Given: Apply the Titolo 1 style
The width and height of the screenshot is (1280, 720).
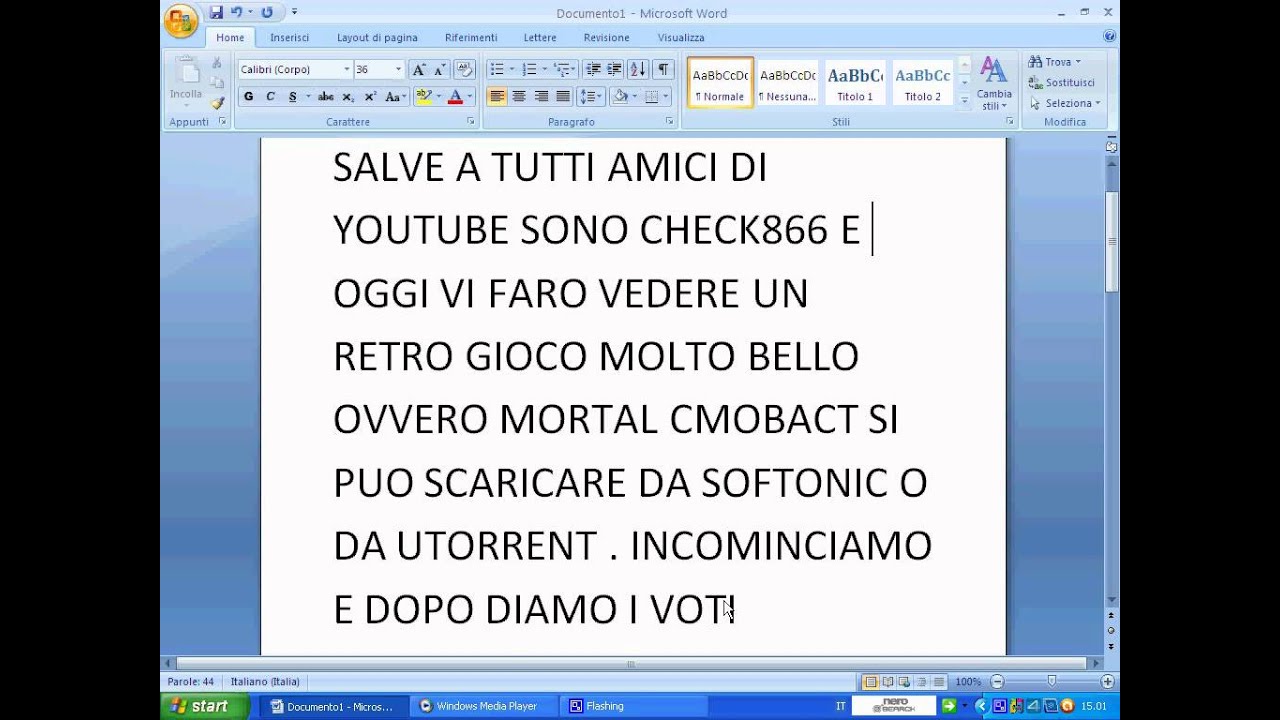Looking at the screenshot, I should click(x=855, y=82).
